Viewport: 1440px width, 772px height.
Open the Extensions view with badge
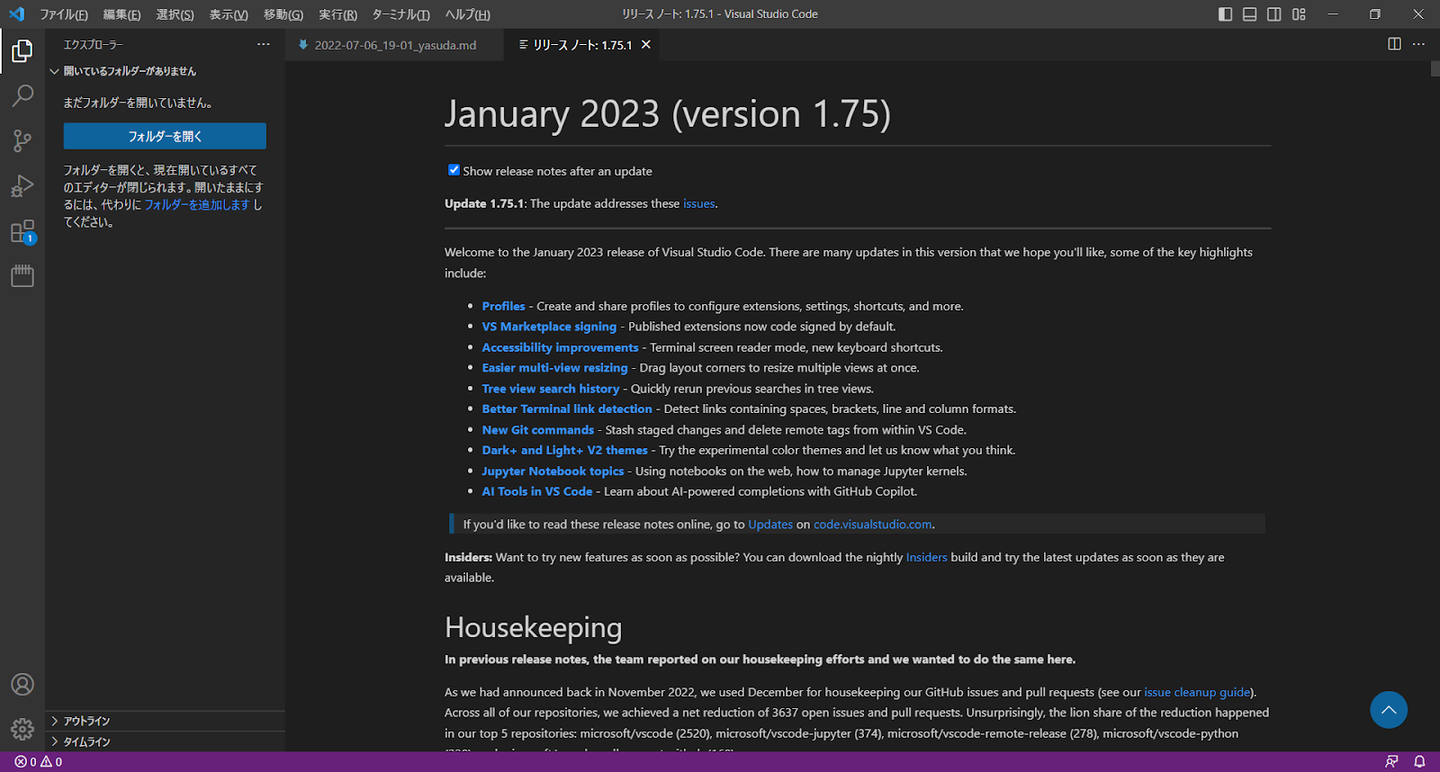click(x=22, y=232)
